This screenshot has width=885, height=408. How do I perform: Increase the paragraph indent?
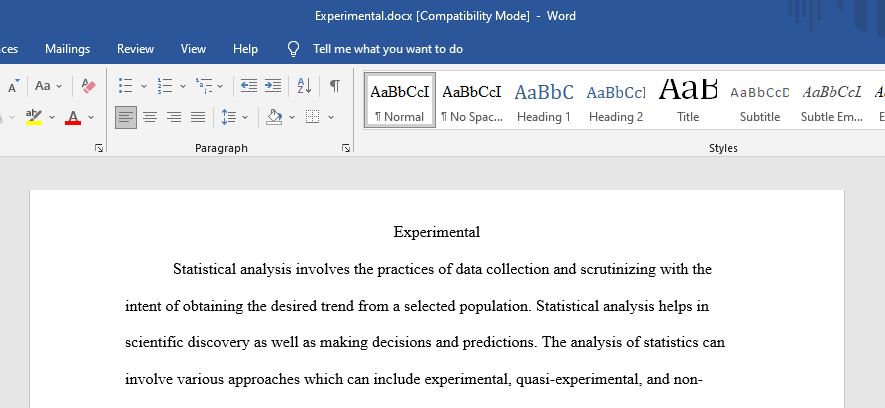click(x=273, y=86)
